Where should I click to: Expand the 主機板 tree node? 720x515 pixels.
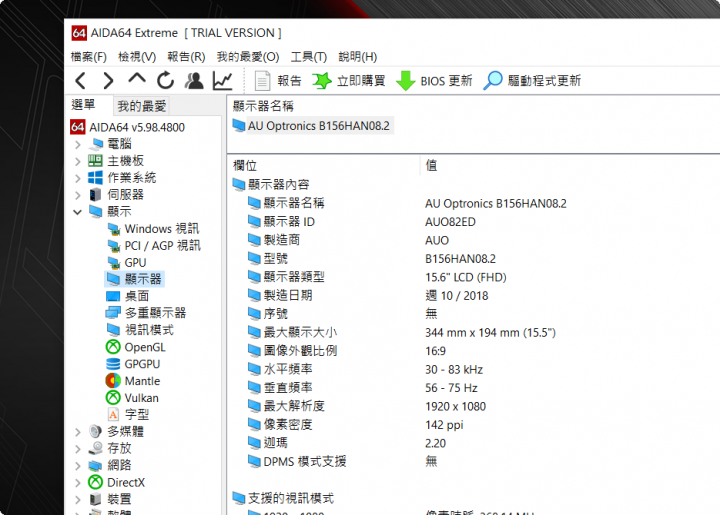click(x=78, y=162)
